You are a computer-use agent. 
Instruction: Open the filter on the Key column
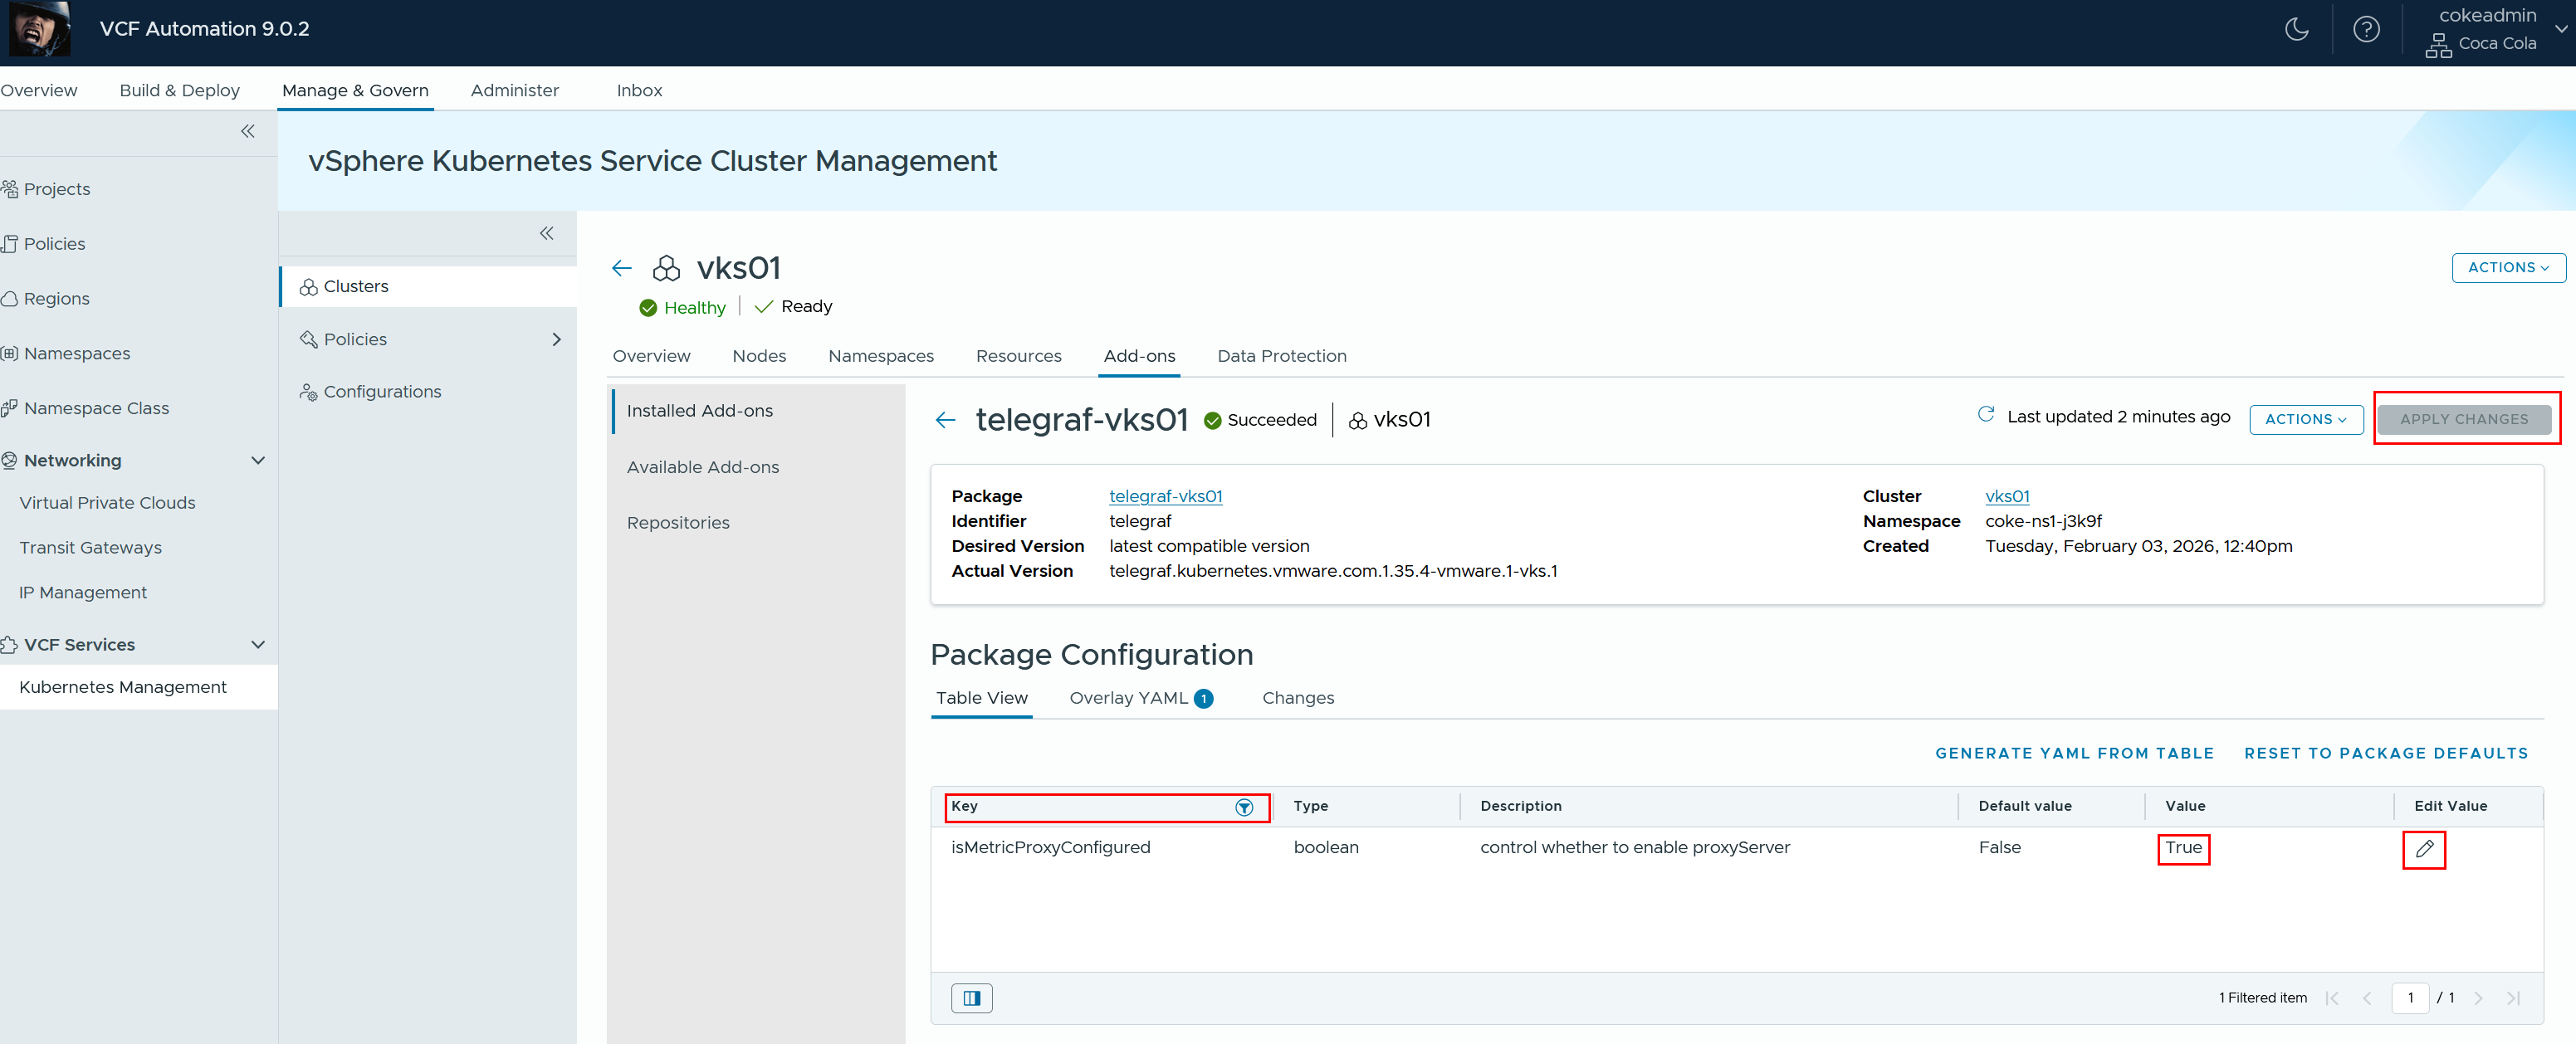pos(1243,807)
